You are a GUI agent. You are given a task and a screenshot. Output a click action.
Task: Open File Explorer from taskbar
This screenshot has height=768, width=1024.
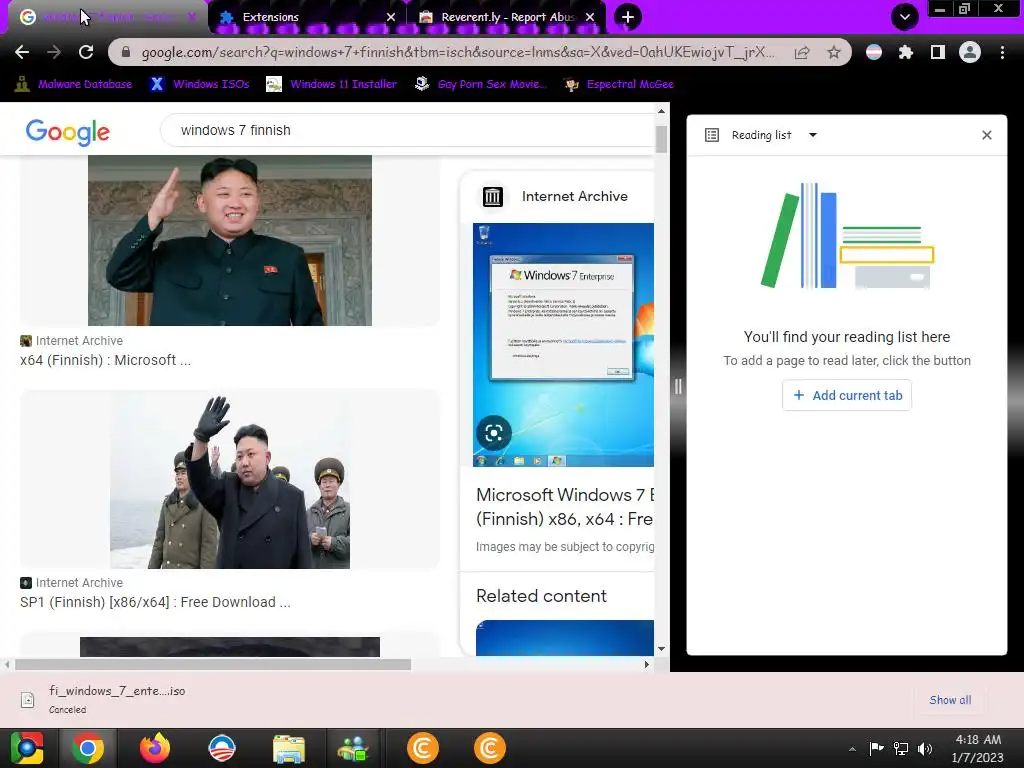(x=289, y=748)
